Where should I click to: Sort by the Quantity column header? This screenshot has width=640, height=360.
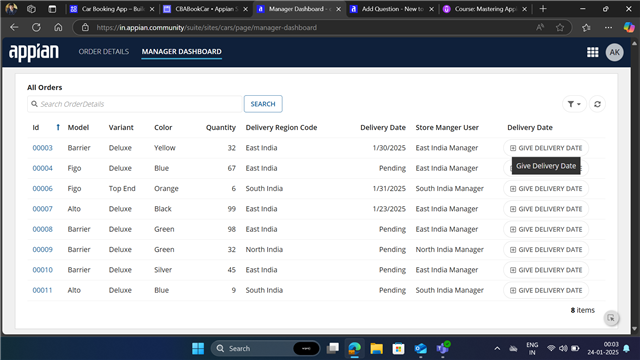coord(221,127)
